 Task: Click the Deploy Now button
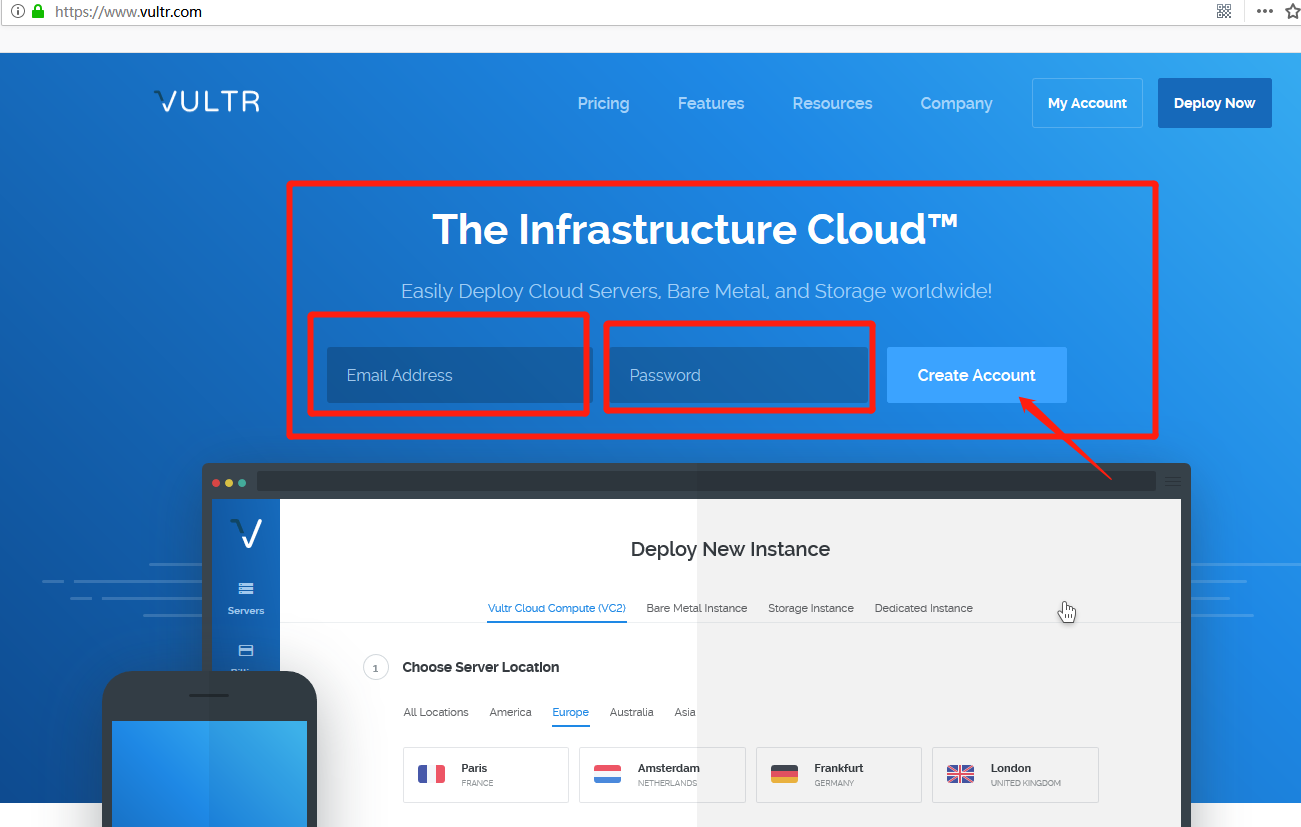click(1215, 103)
